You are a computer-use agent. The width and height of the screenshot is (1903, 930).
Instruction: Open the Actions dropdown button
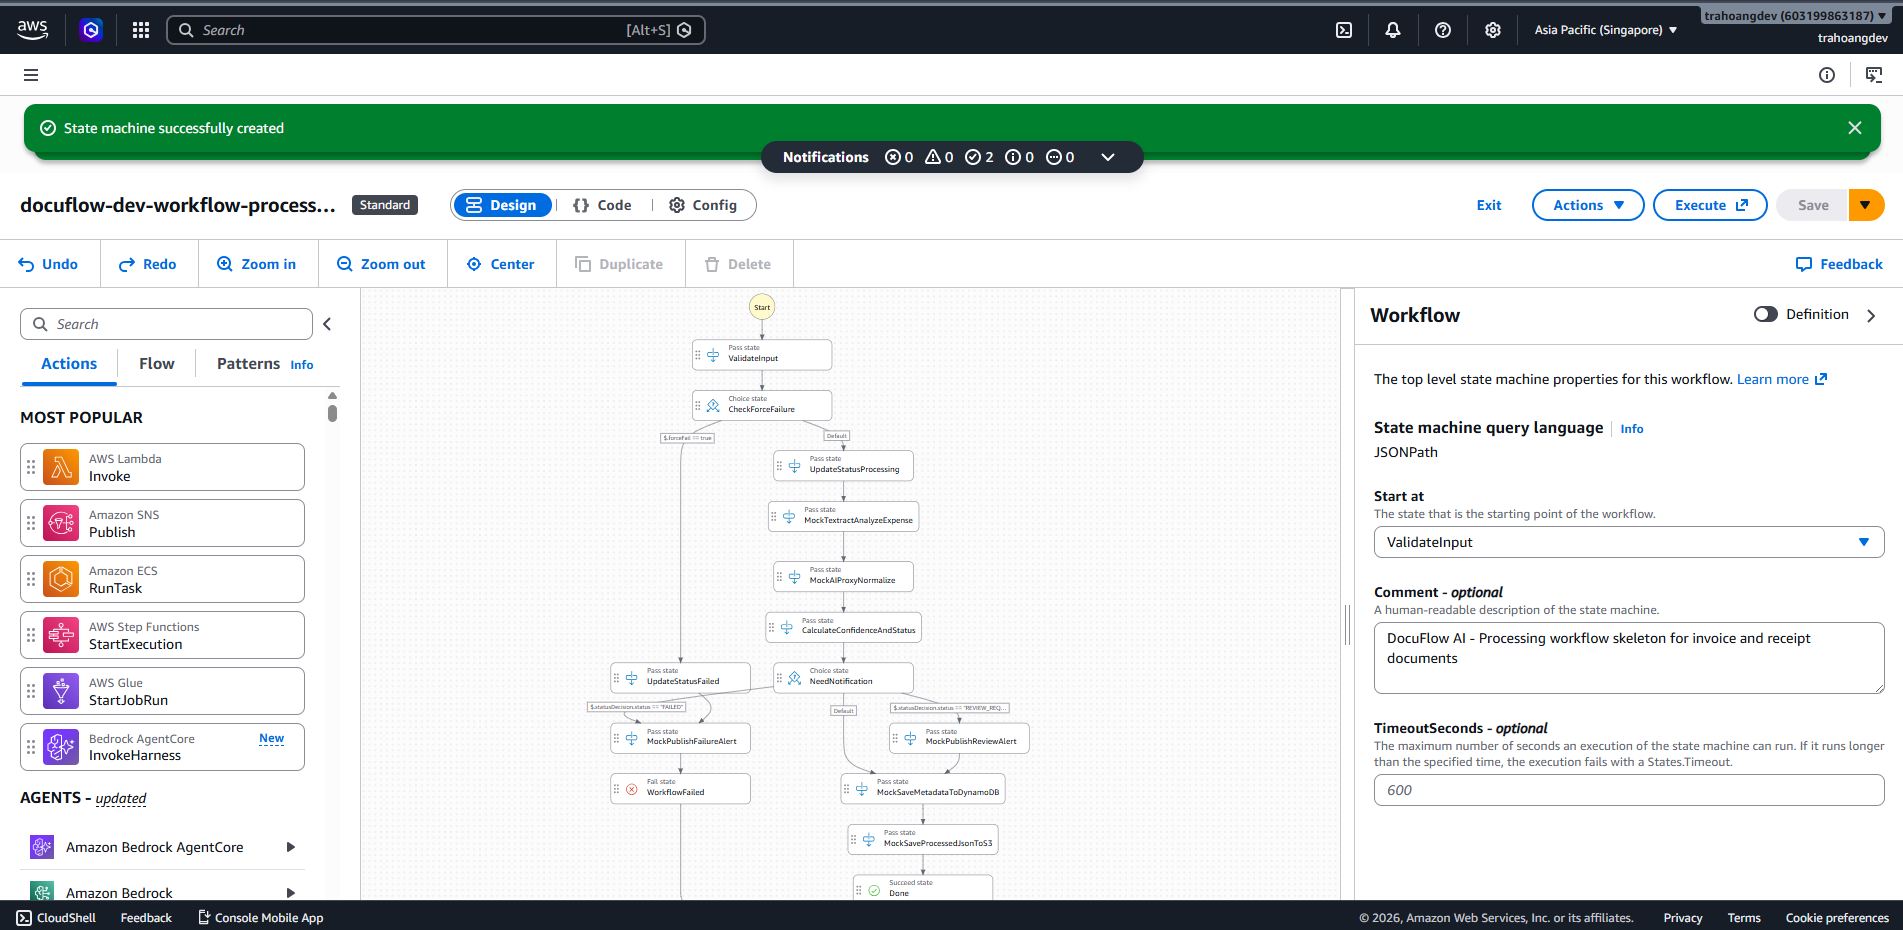pos(1588,205)
